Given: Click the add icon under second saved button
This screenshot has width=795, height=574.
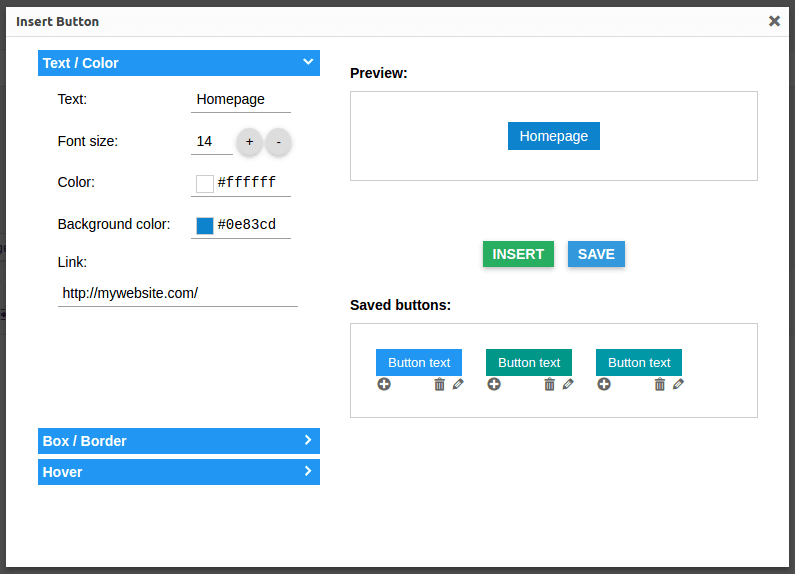Looking at the screenshot, I should click(494, 384).
